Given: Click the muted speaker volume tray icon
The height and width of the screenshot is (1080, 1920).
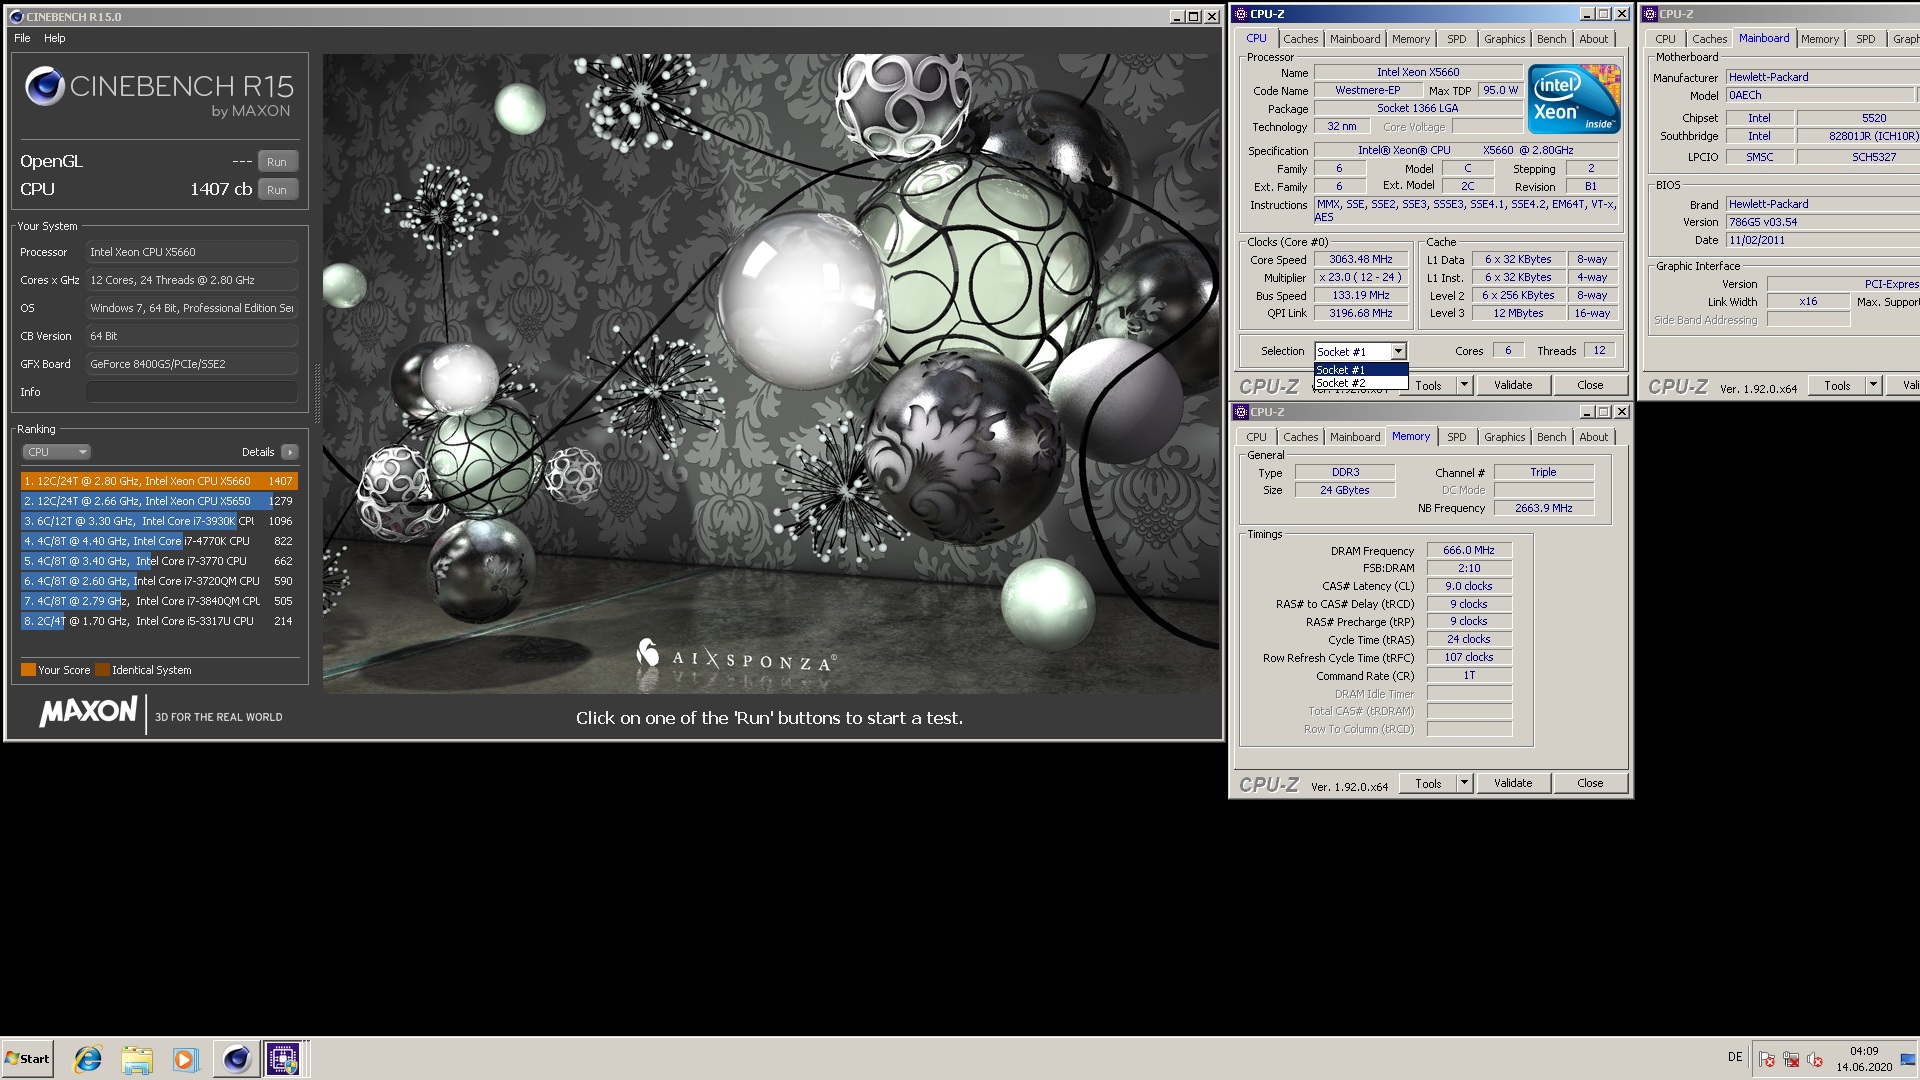Looking at the screenshot, I should coord(1815,1059).
